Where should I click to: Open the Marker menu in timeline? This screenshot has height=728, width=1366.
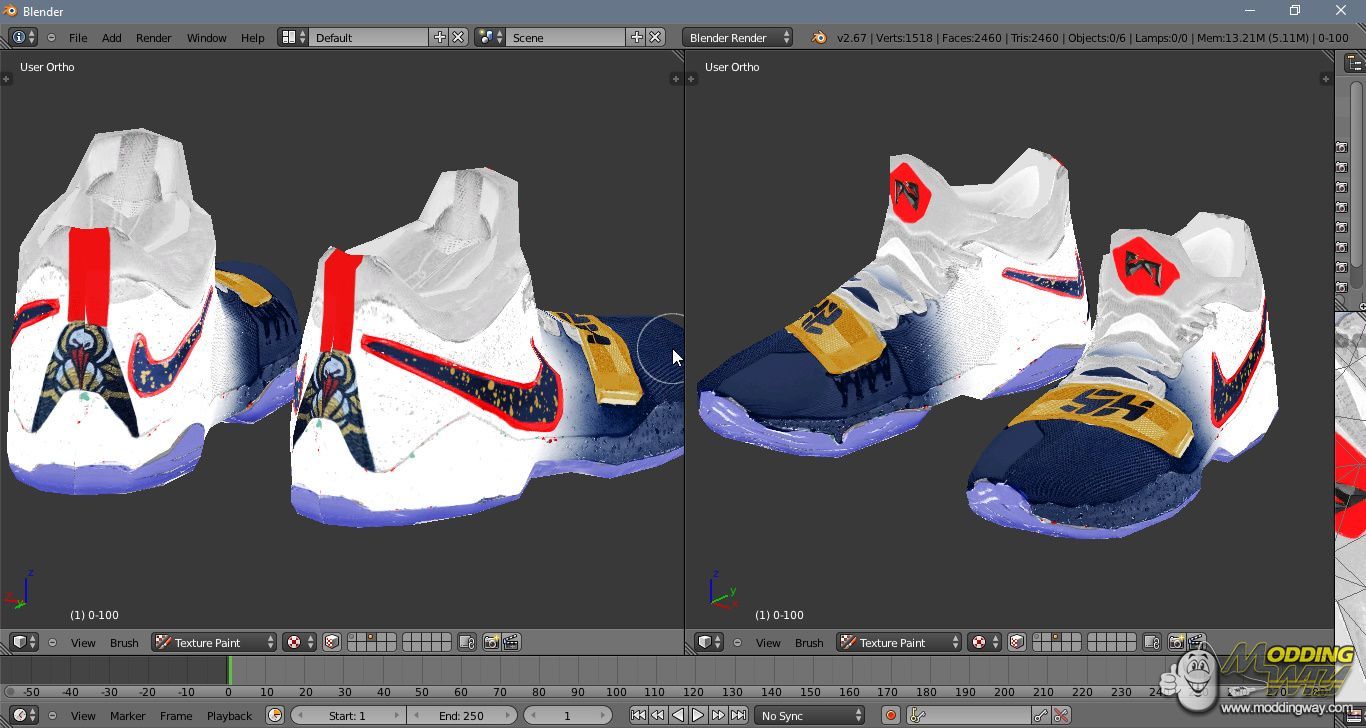(127, 715)
